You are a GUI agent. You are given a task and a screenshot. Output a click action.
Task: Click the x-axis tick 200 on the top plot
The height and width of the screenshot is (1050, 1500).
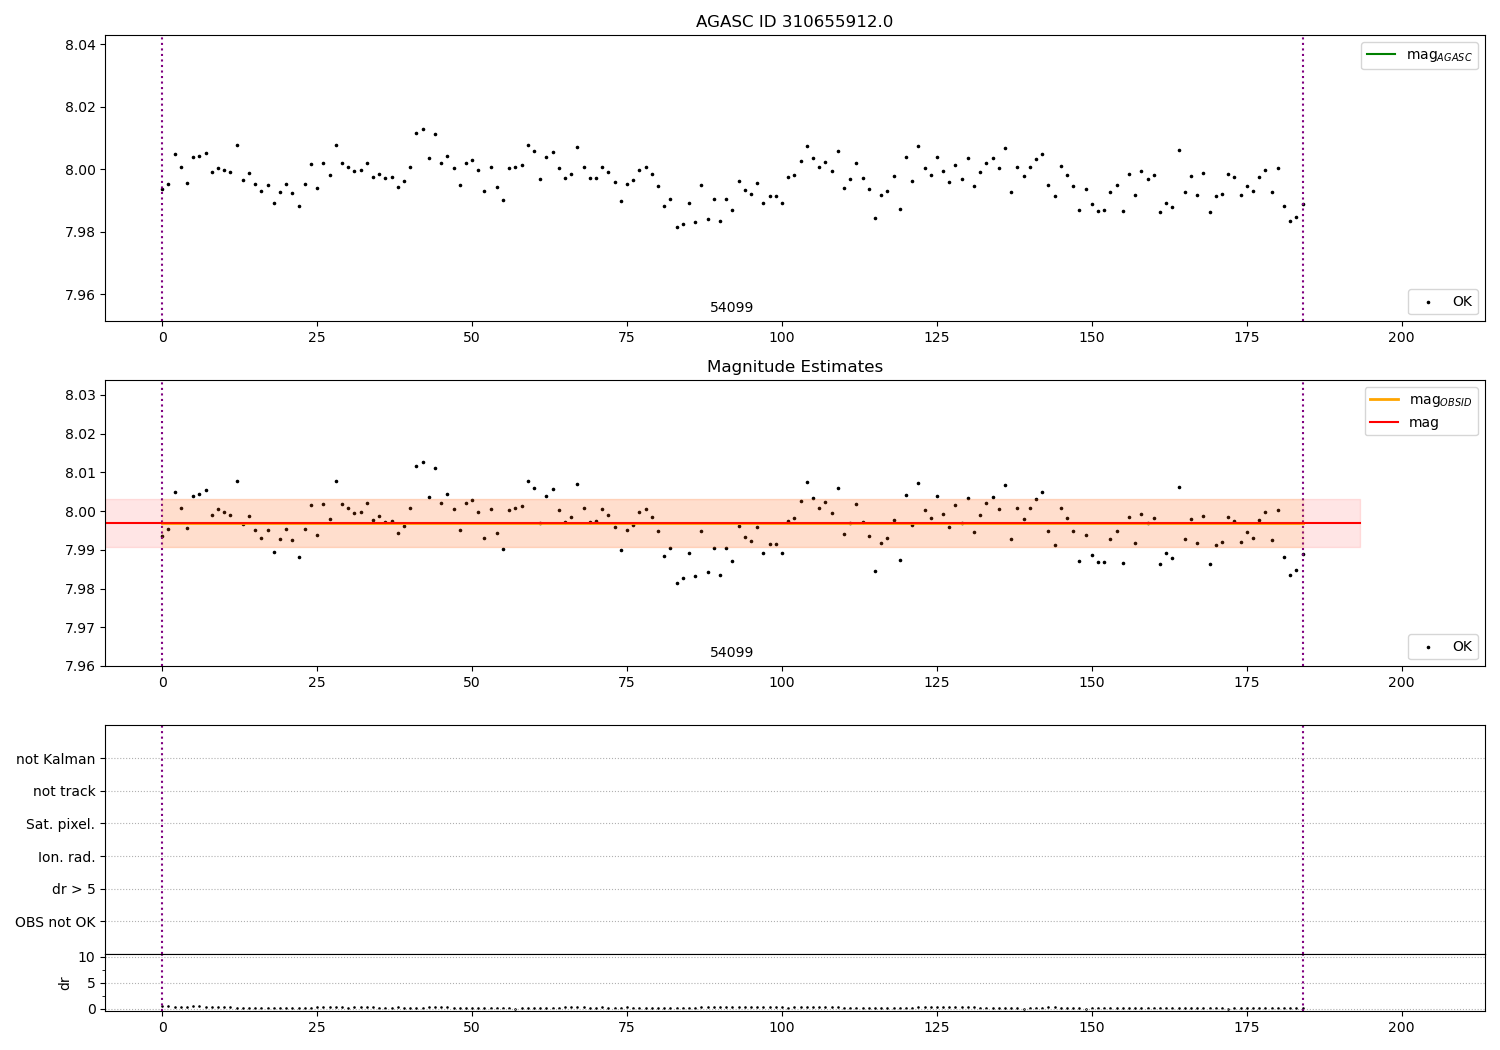pyautogui.click(x=1401, y=338)
